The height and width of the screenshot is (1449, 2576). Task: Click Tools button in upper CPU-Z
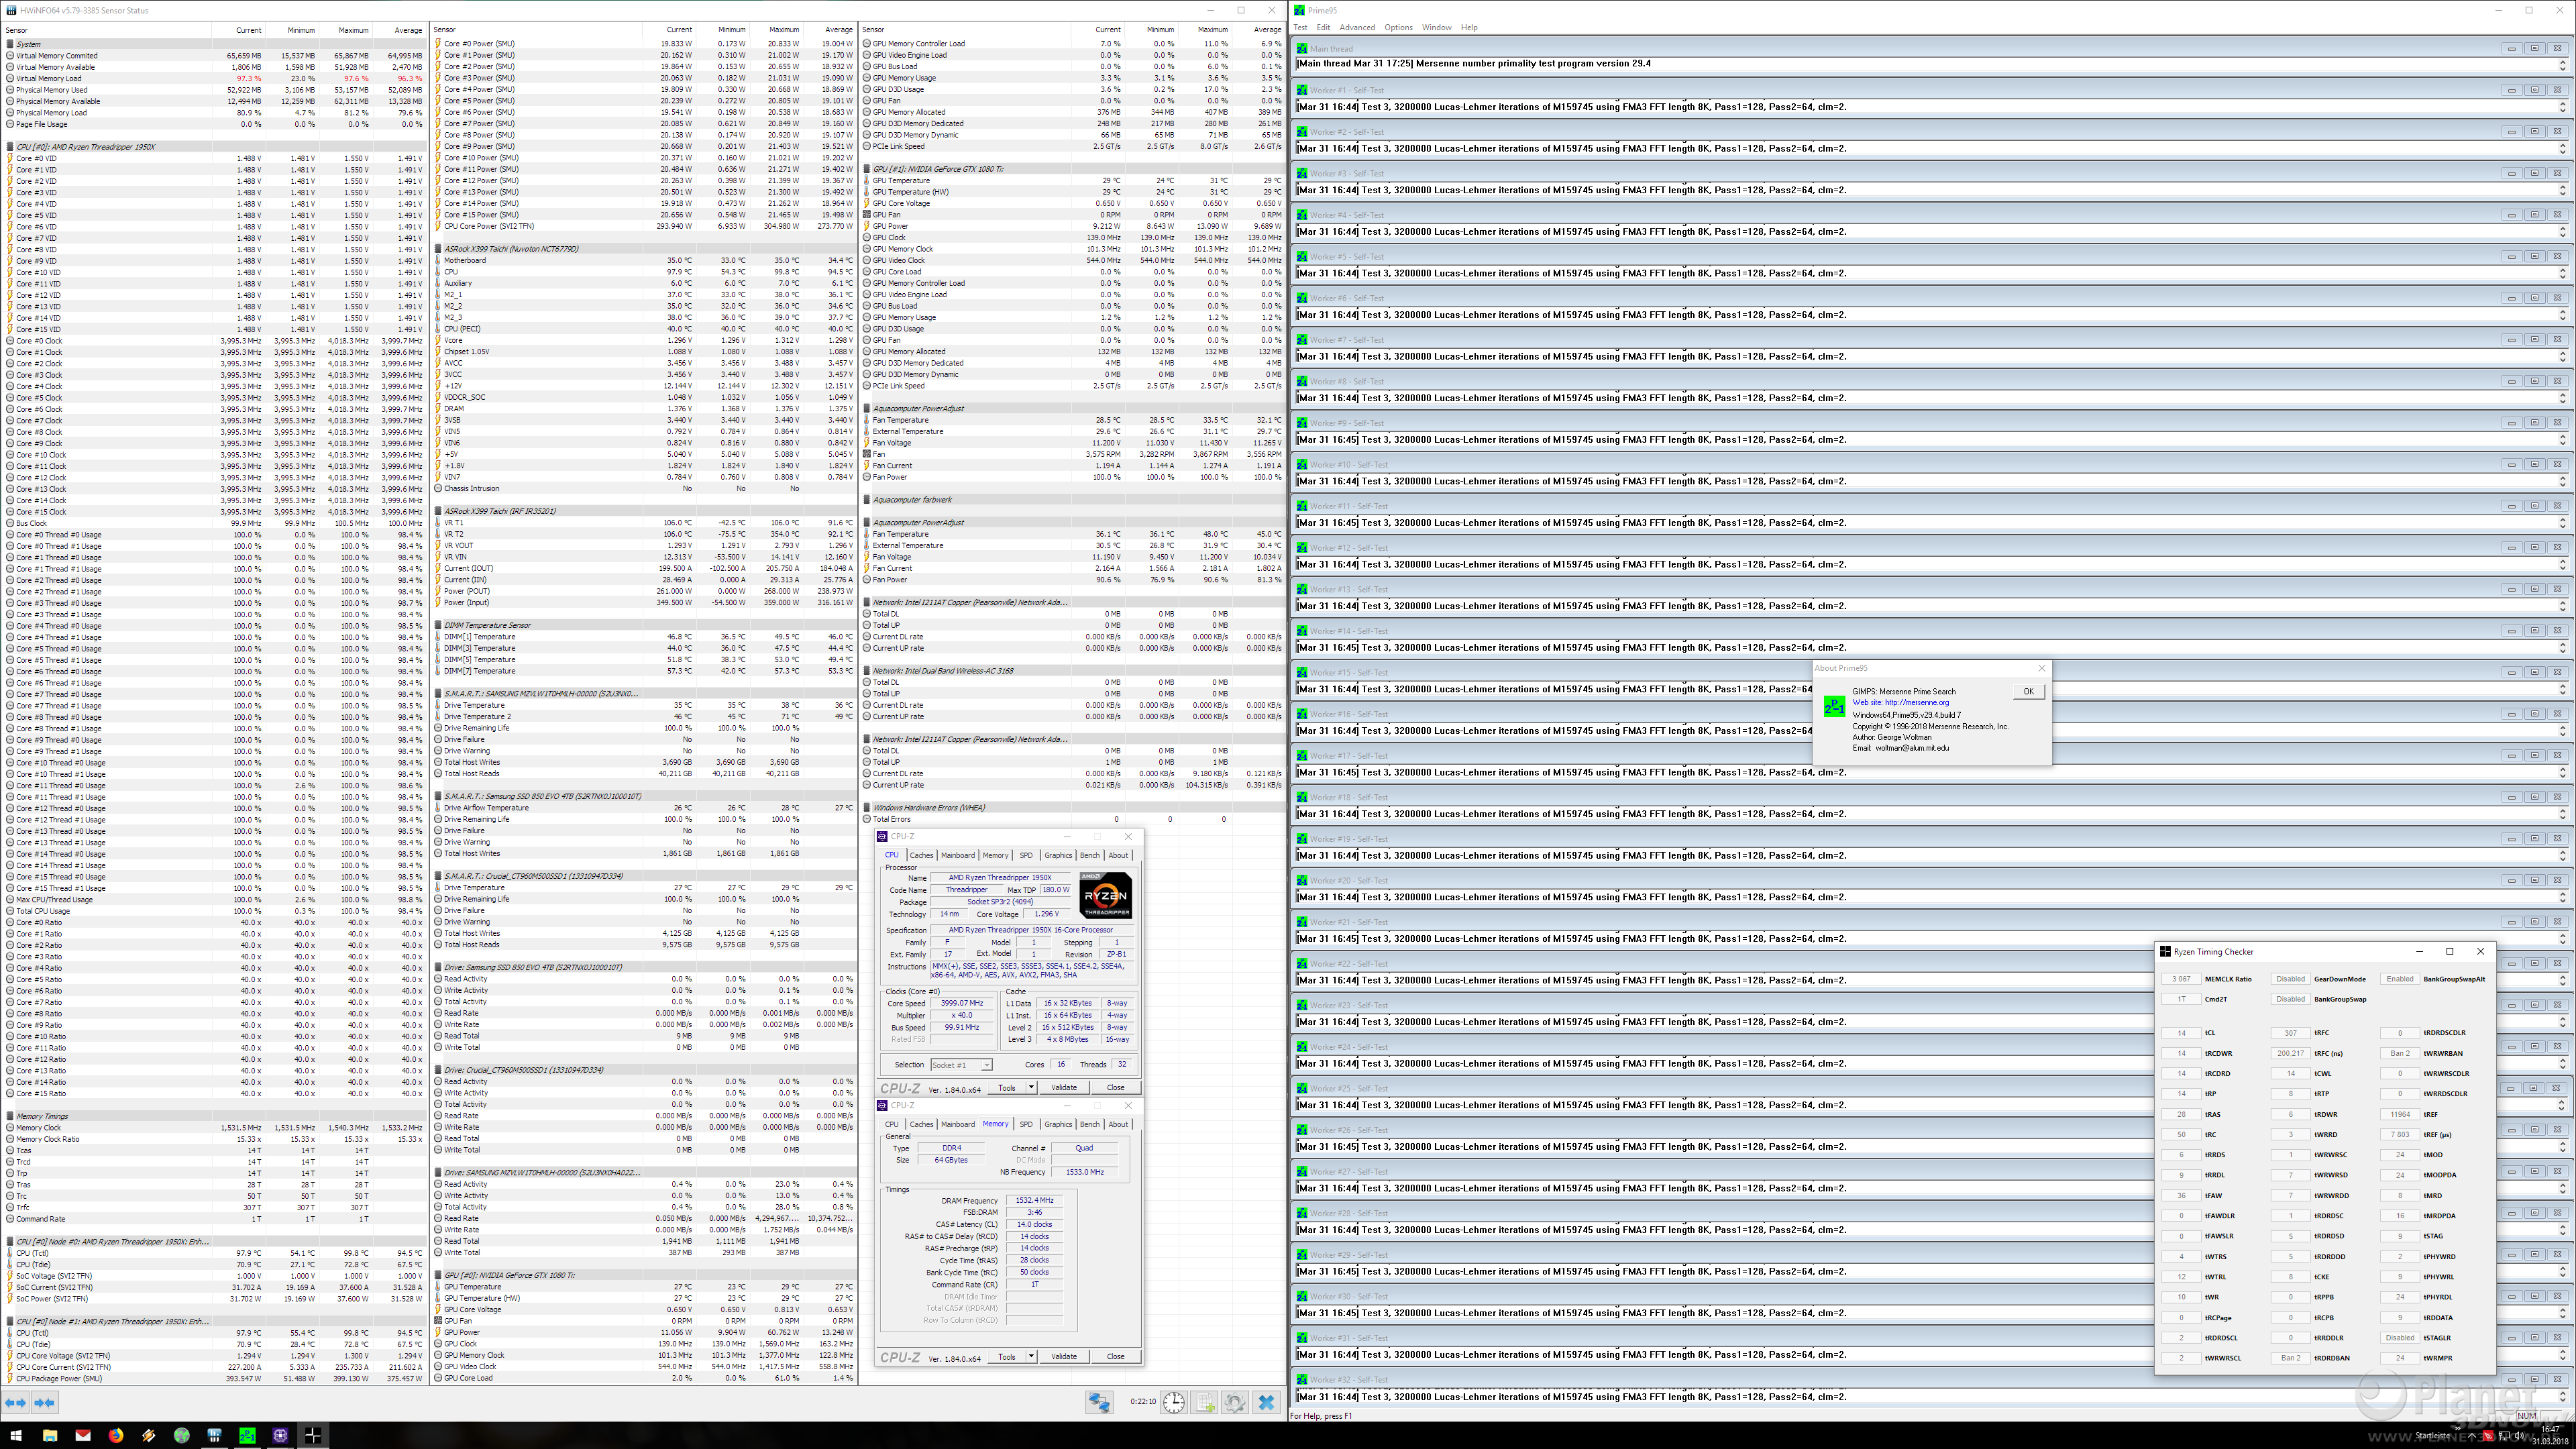(x=1007, y=1087)
